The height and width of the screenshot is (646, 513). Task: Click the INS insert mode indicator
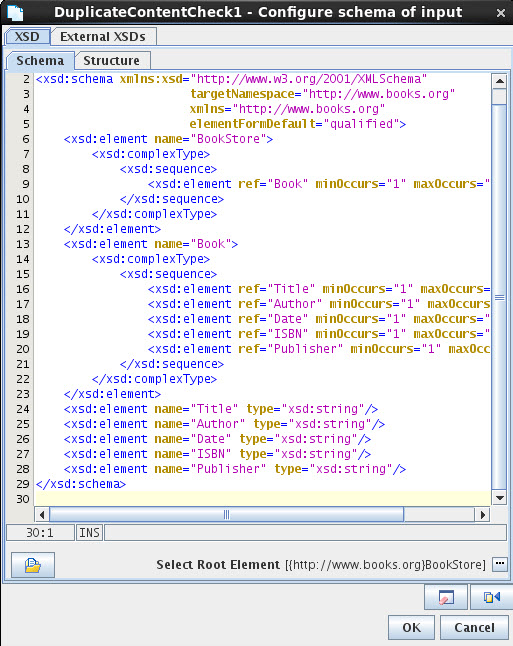[89, 533]
